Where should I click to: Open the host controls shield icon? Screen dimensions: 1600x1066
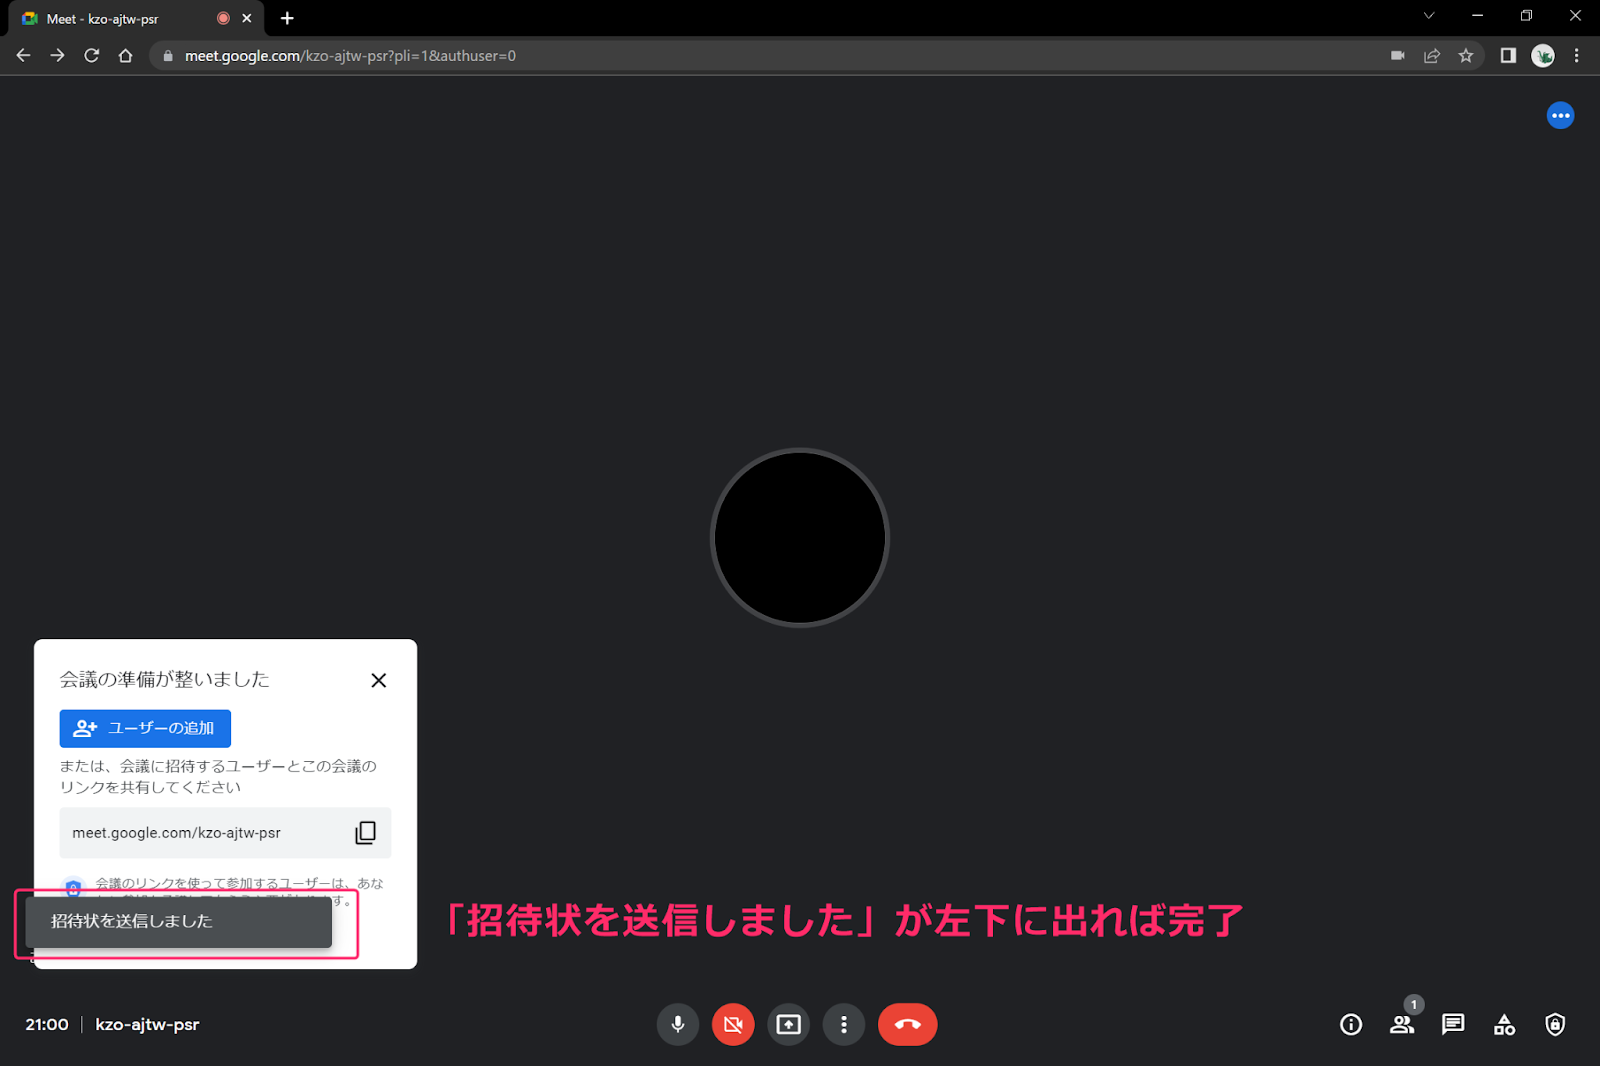(x=1555, y=1024)
